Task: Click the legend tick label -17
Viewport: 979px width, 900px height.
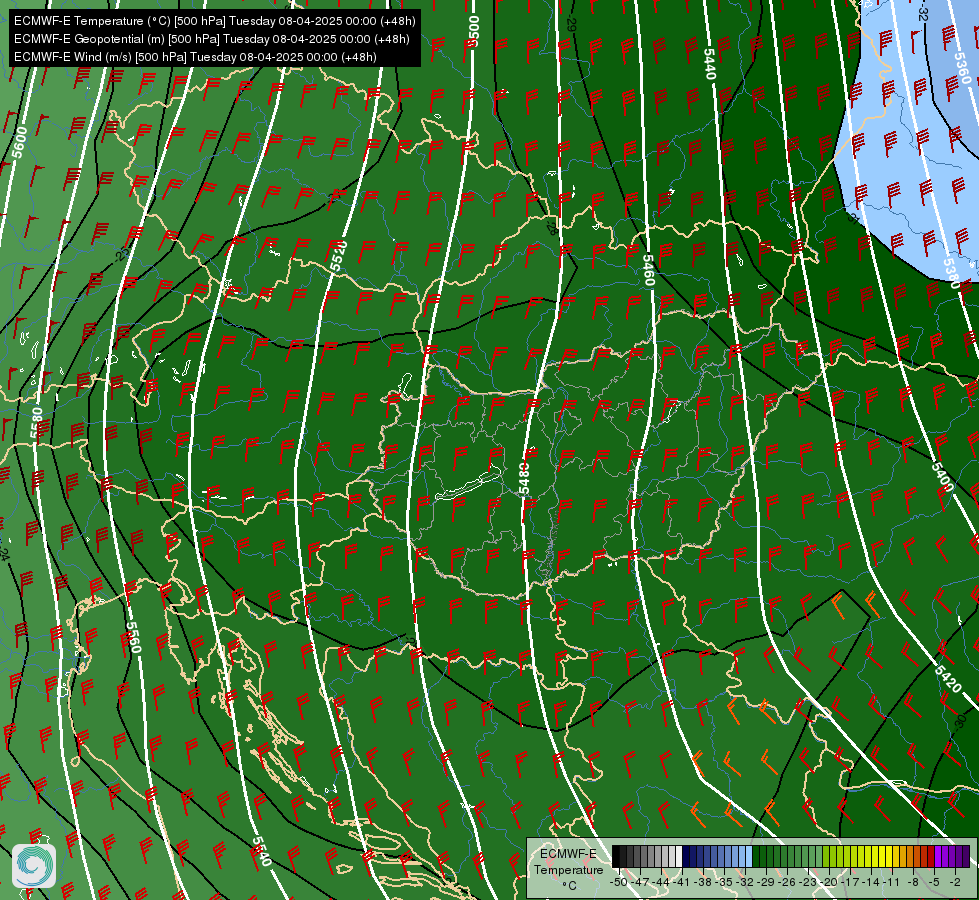Action: tap(850, 882)
